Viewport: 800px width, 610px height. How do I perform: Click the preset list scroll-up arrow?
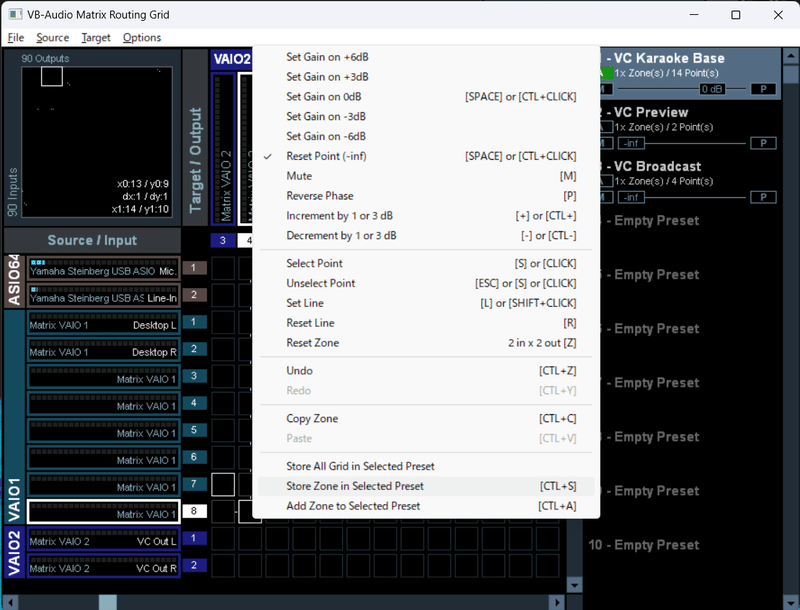pos(791,55)
